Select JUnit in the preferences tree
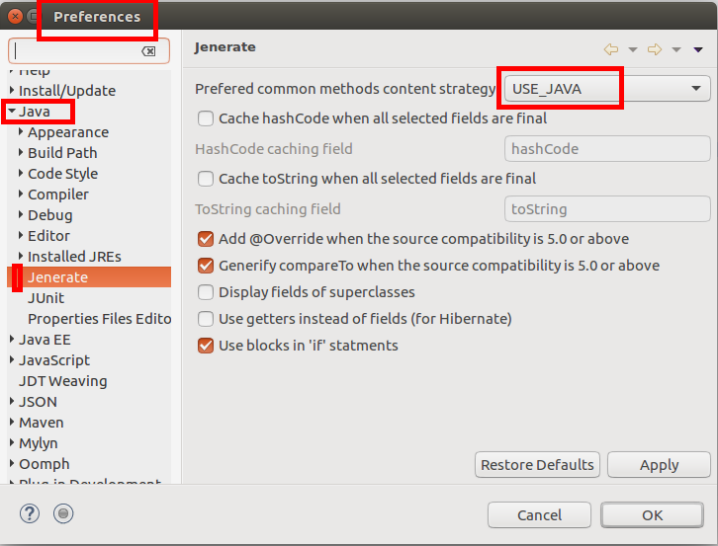Screen dimensions: 718x546 46,298
